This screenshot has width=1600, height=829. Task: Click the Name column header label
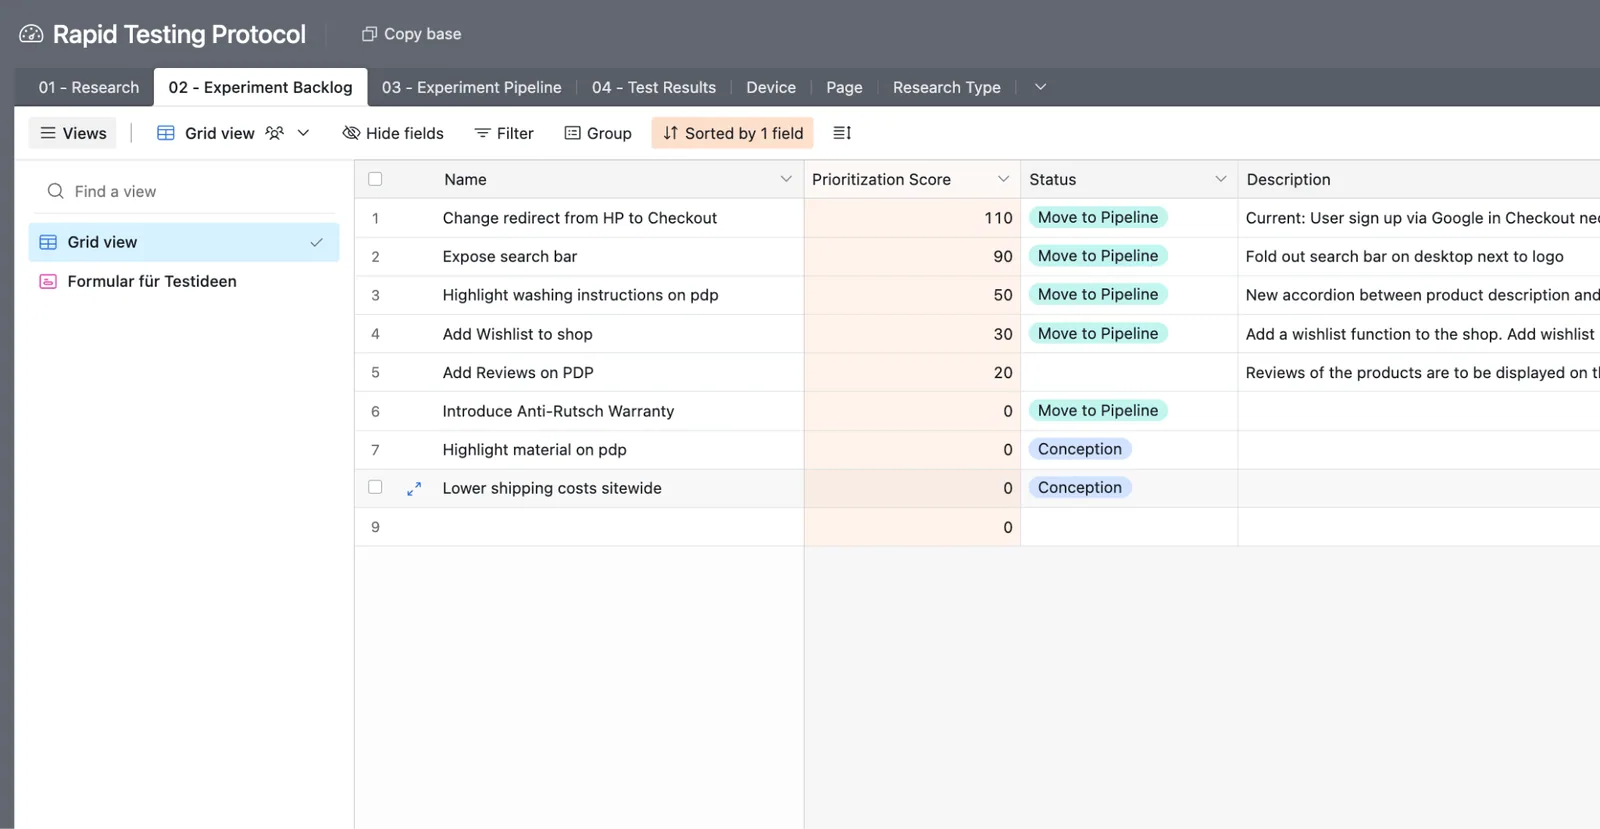(x=465, y=179)
